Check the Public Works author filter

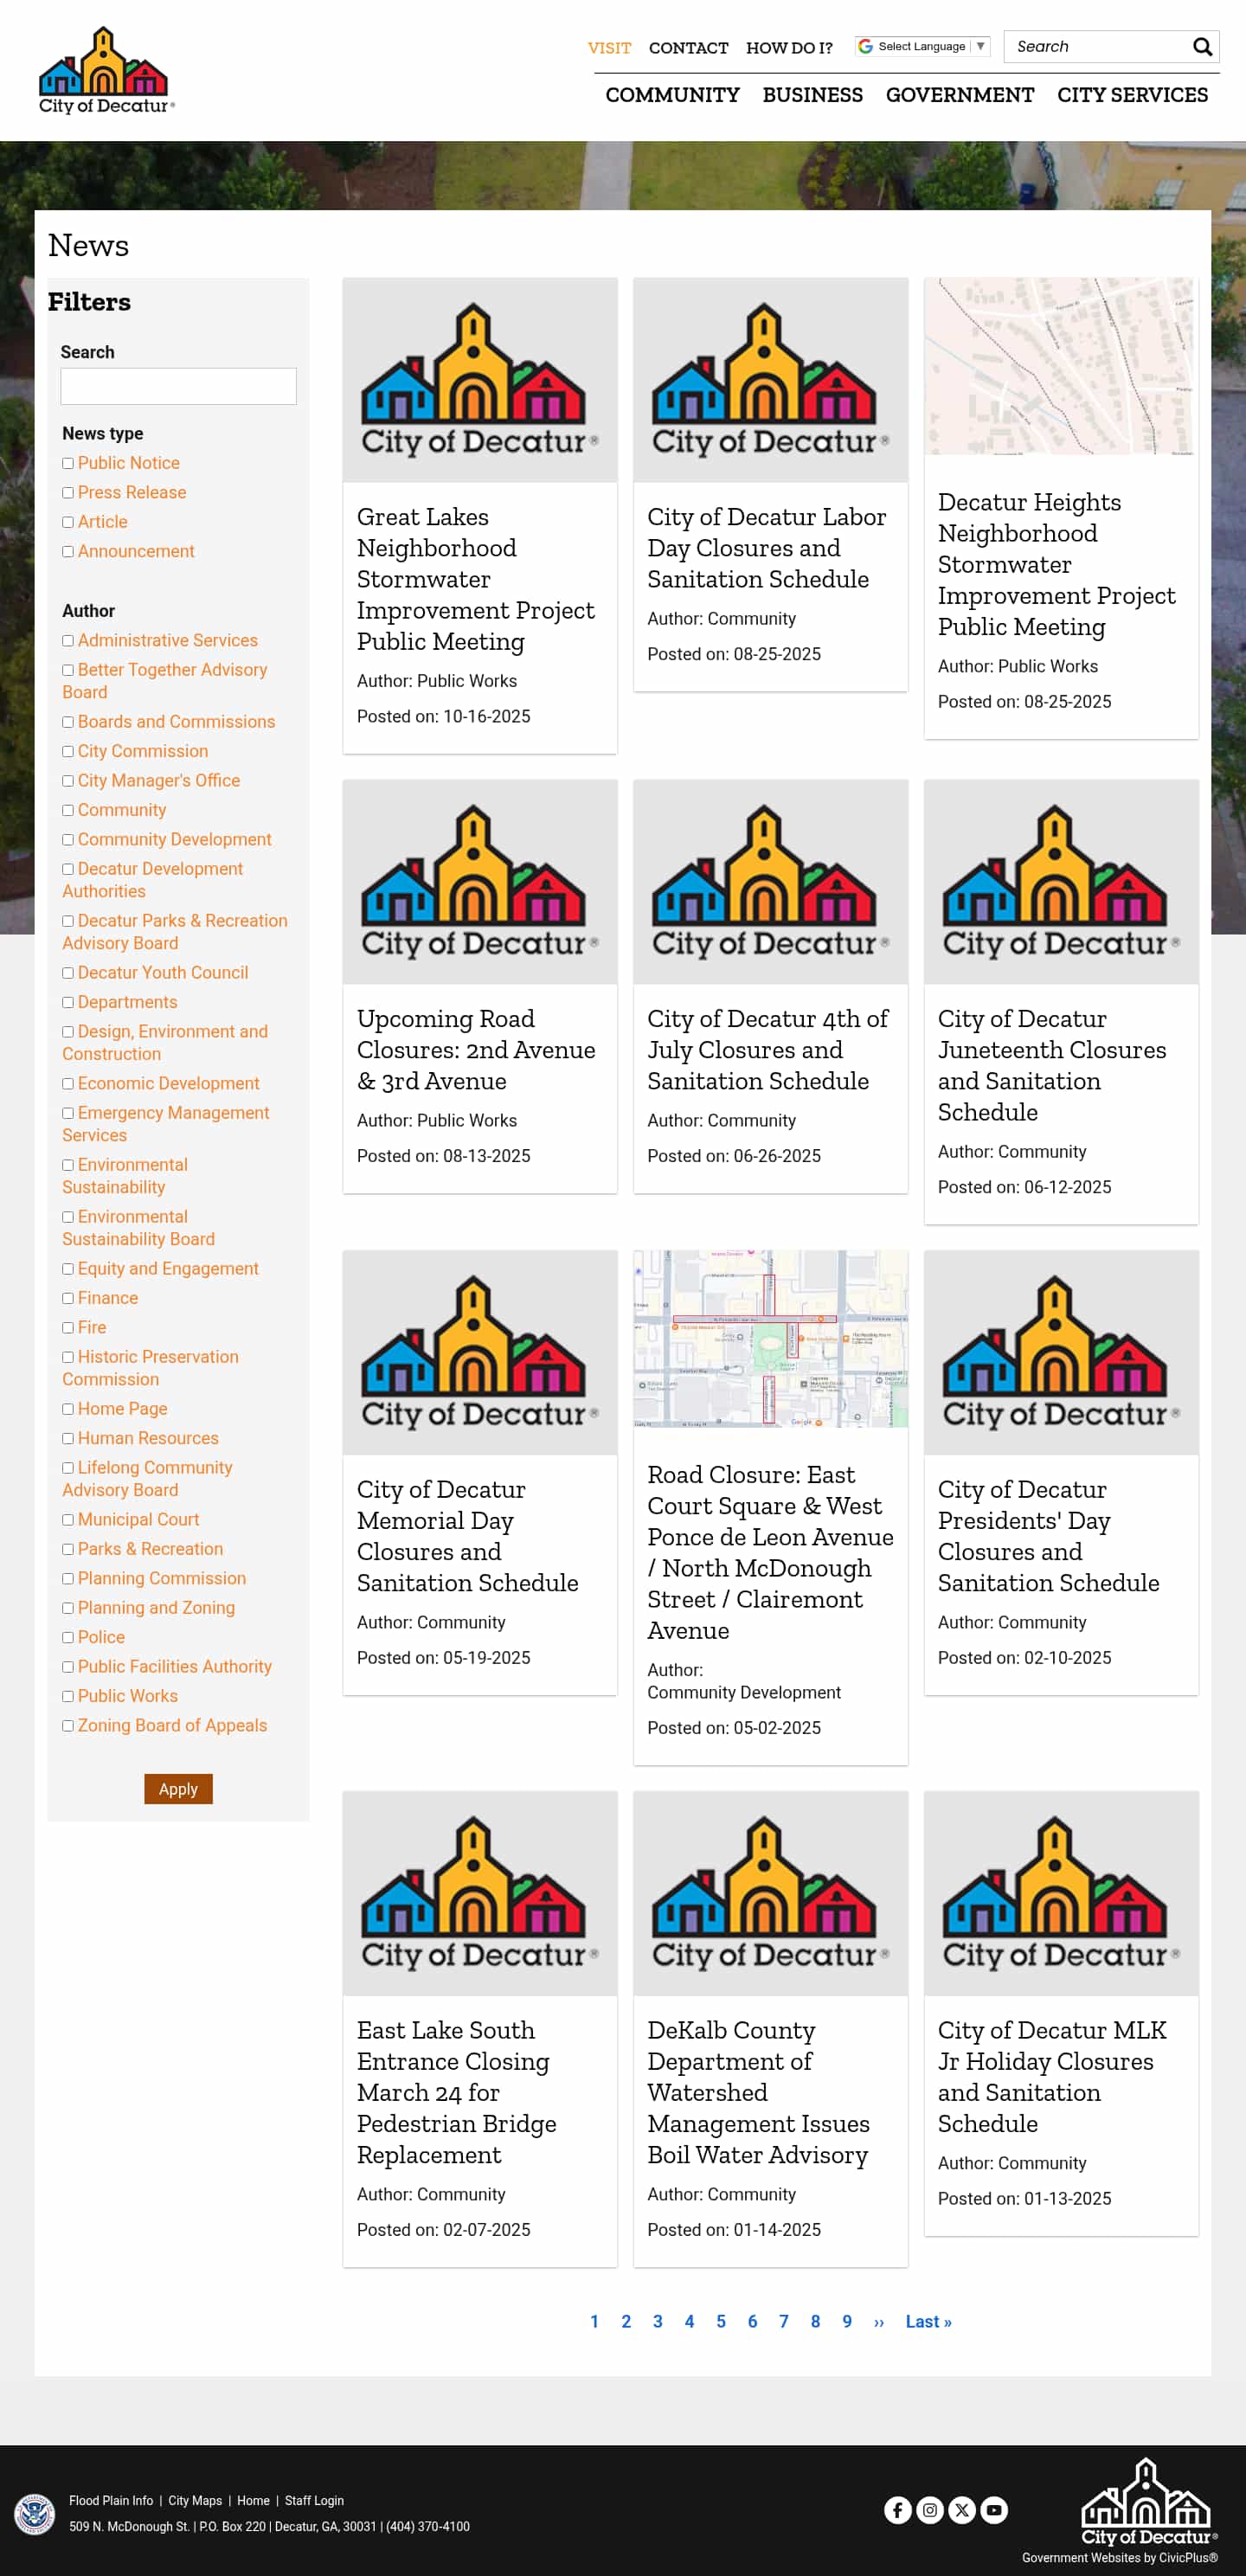(x=68, y=1697)
